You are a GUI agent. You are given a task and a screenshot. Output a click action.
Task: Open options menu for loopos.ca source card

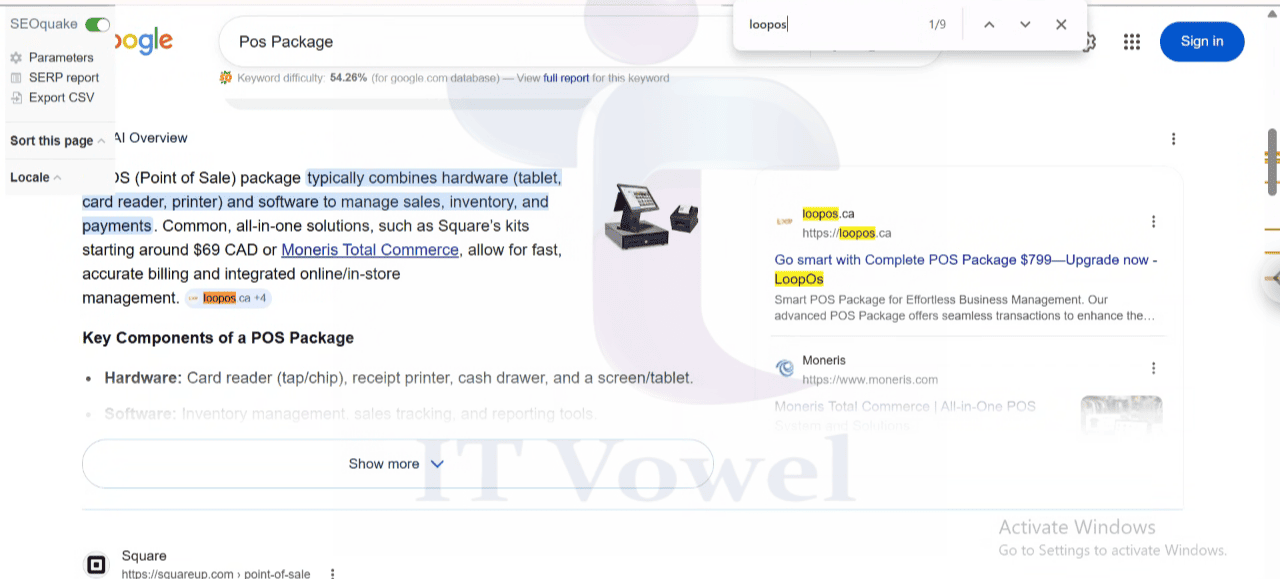1153,222
